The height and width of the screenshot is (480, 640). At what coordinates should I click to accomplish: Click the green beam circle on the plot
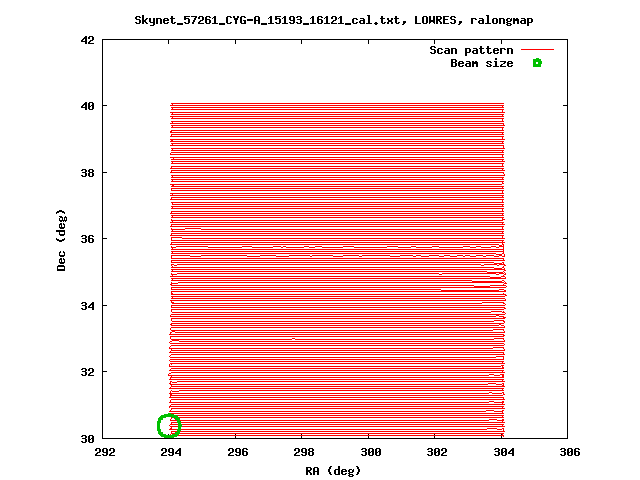tap(169, 426)
